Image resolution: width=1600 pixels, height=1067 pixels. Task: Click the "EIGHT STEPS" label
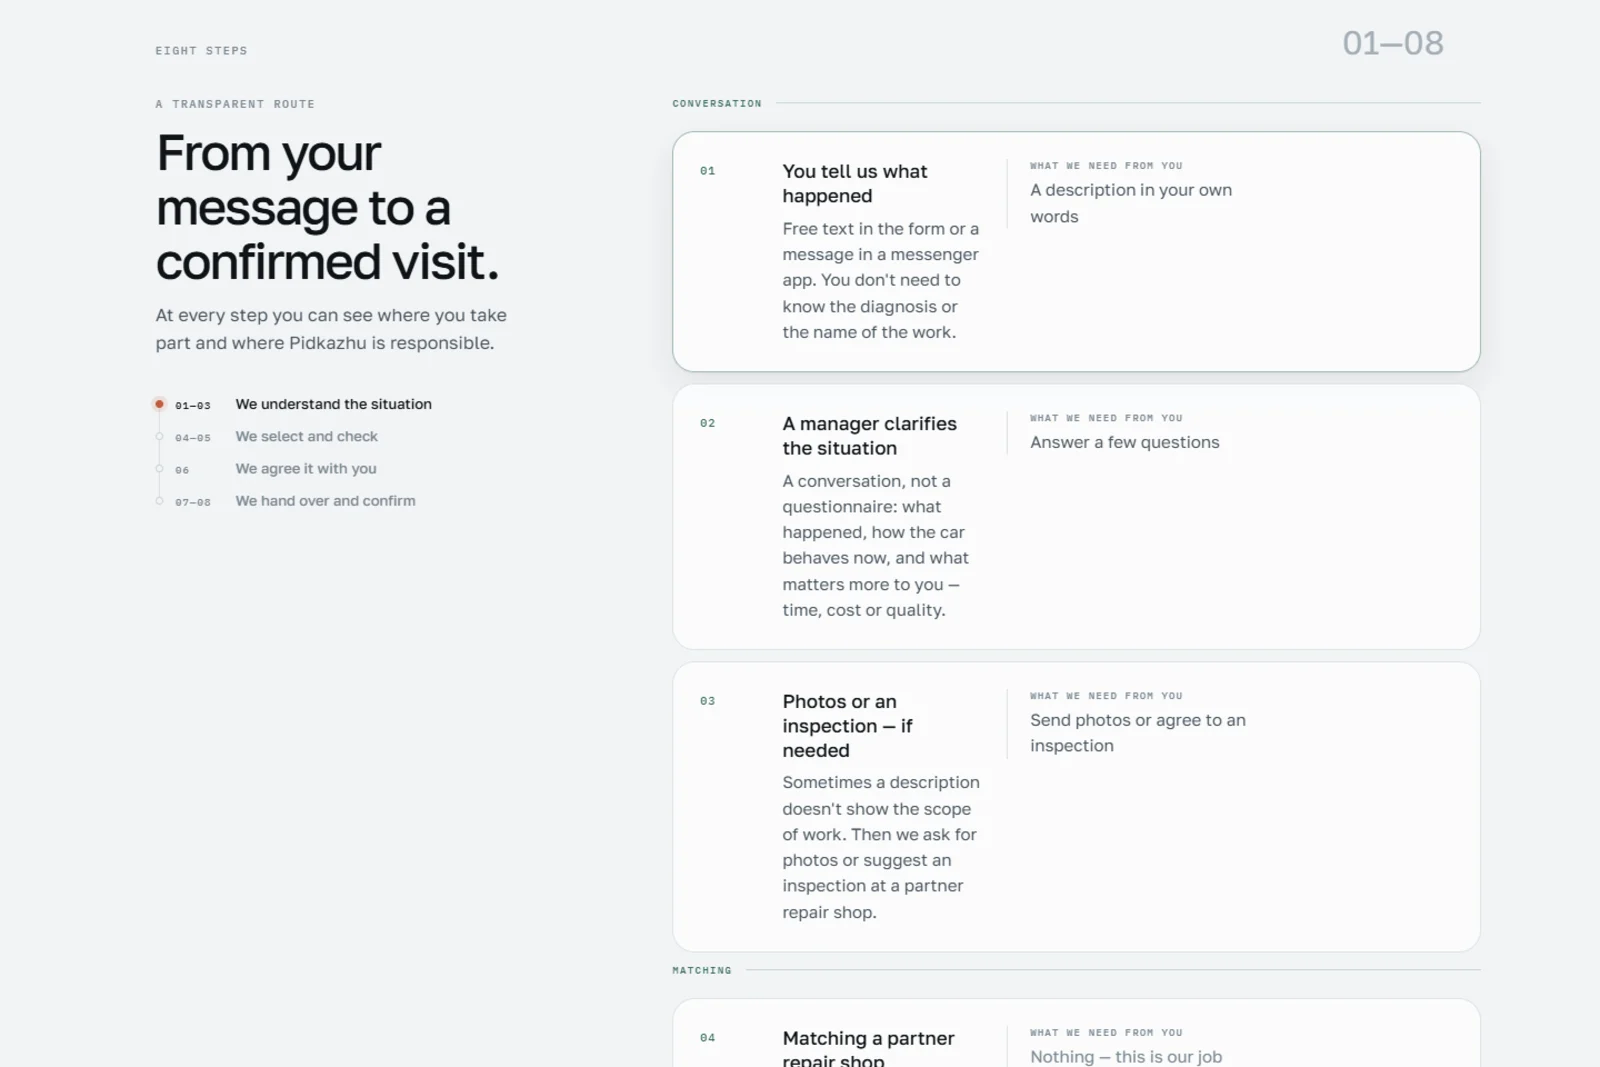[x=201, y=51]
